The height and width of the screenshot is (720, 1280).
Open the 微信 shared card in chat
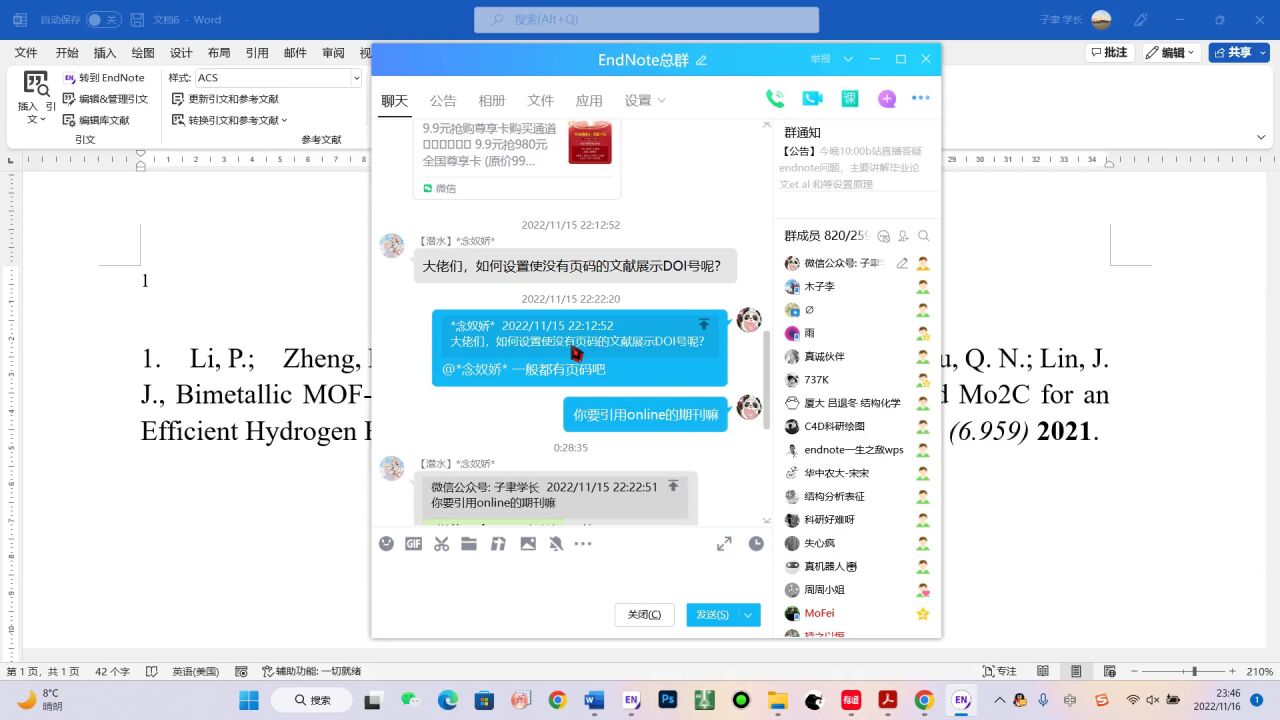517,158
